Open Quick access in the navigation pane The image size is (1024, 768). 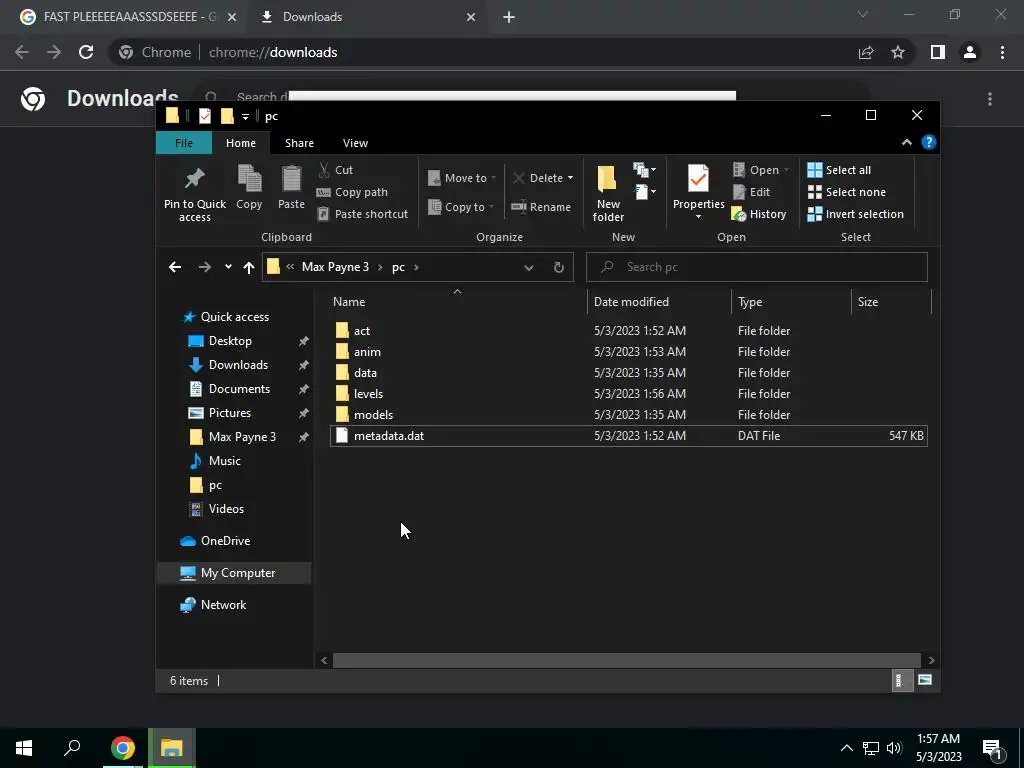click(234, 317)
